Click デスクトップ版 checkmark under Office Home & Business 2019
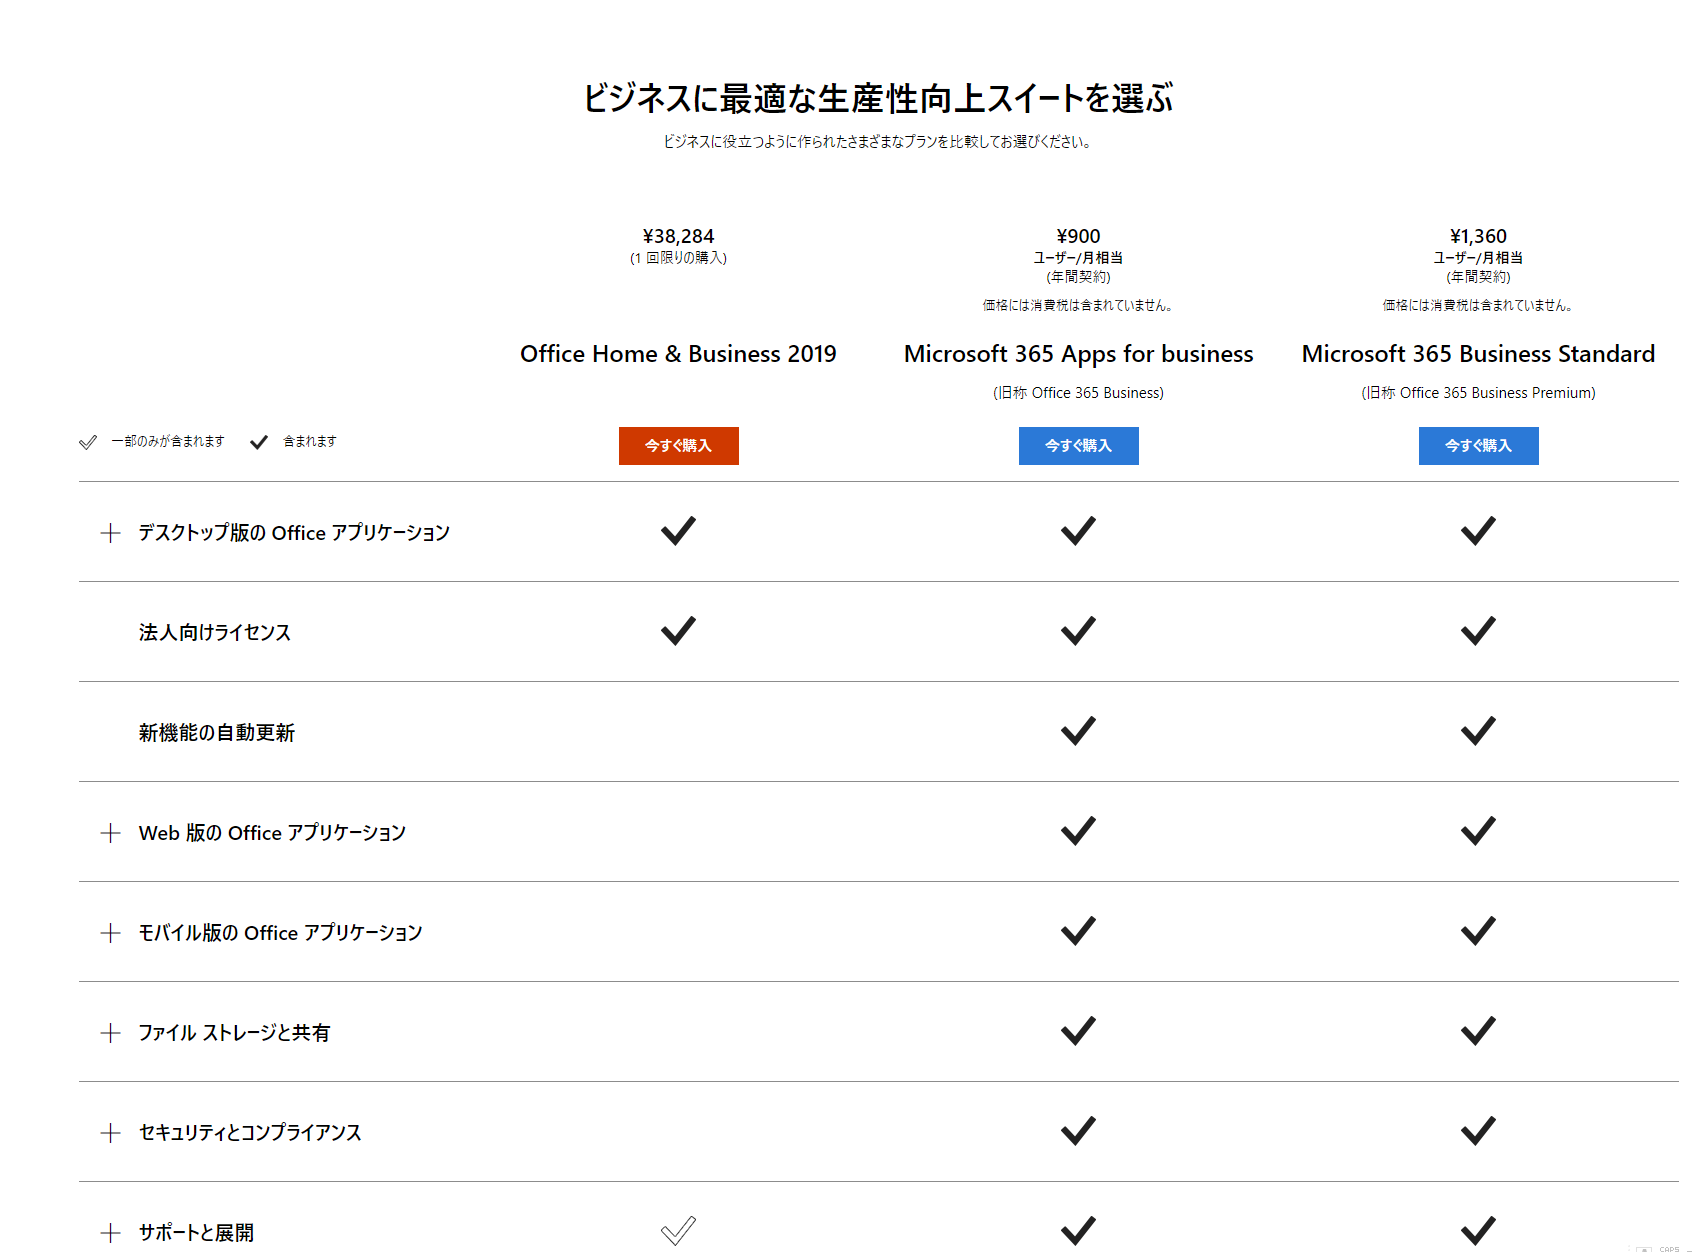The image size is (1705, 1252). [678, 531]
